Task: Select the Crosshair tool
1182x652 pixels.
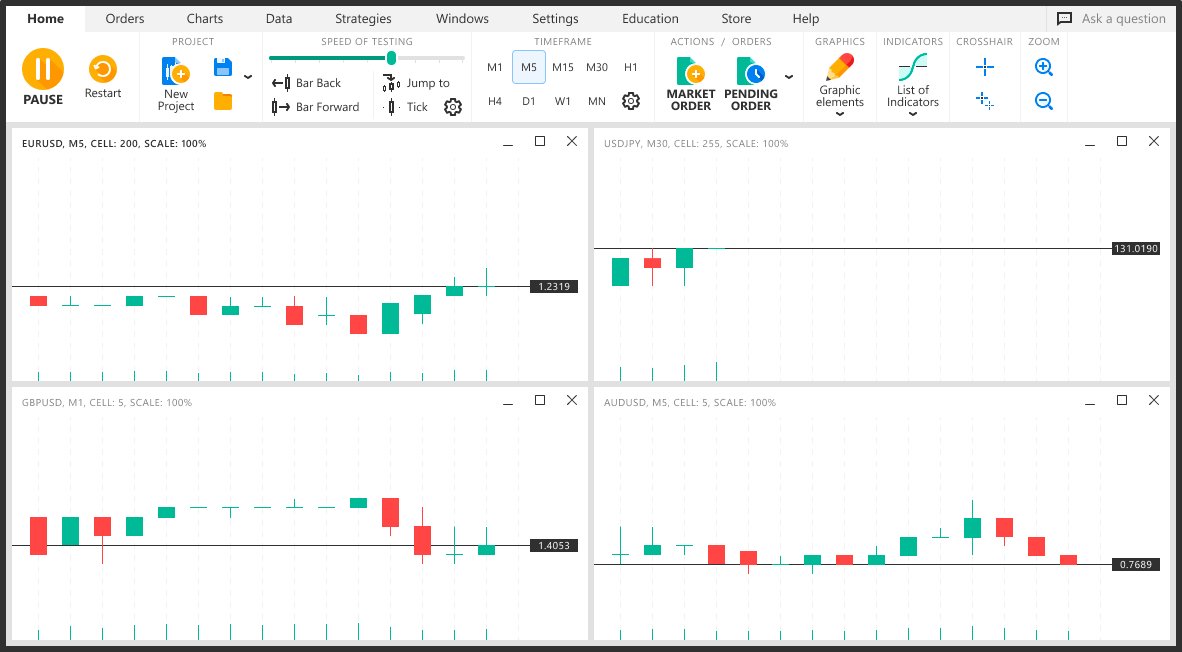Action: (x=984, y=66)
